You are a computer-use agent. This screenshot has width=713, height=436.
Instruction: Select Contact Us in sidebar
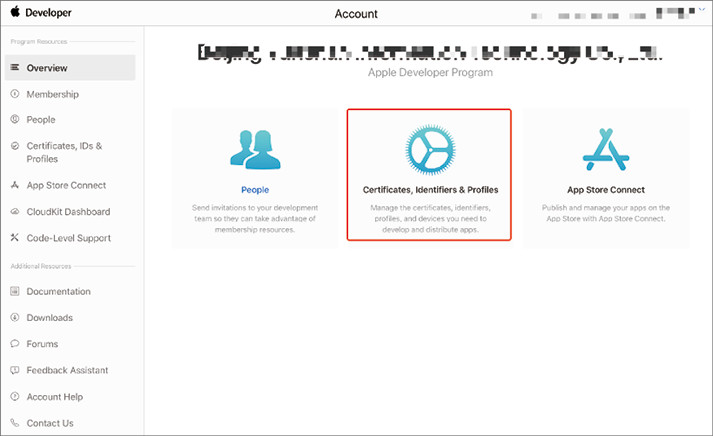[x=50, y=423]
